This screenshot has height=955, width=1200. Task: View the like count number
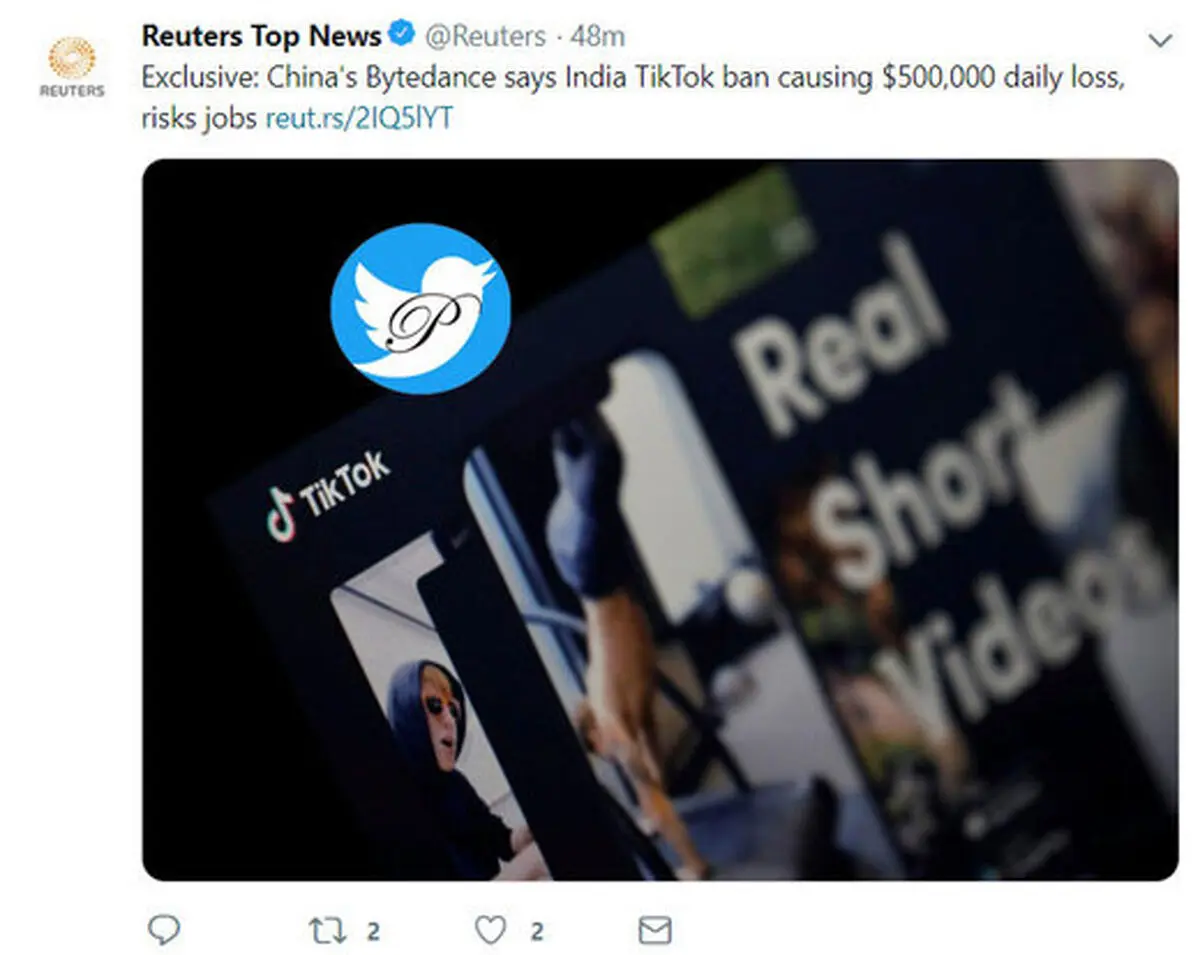click(537, 932)
